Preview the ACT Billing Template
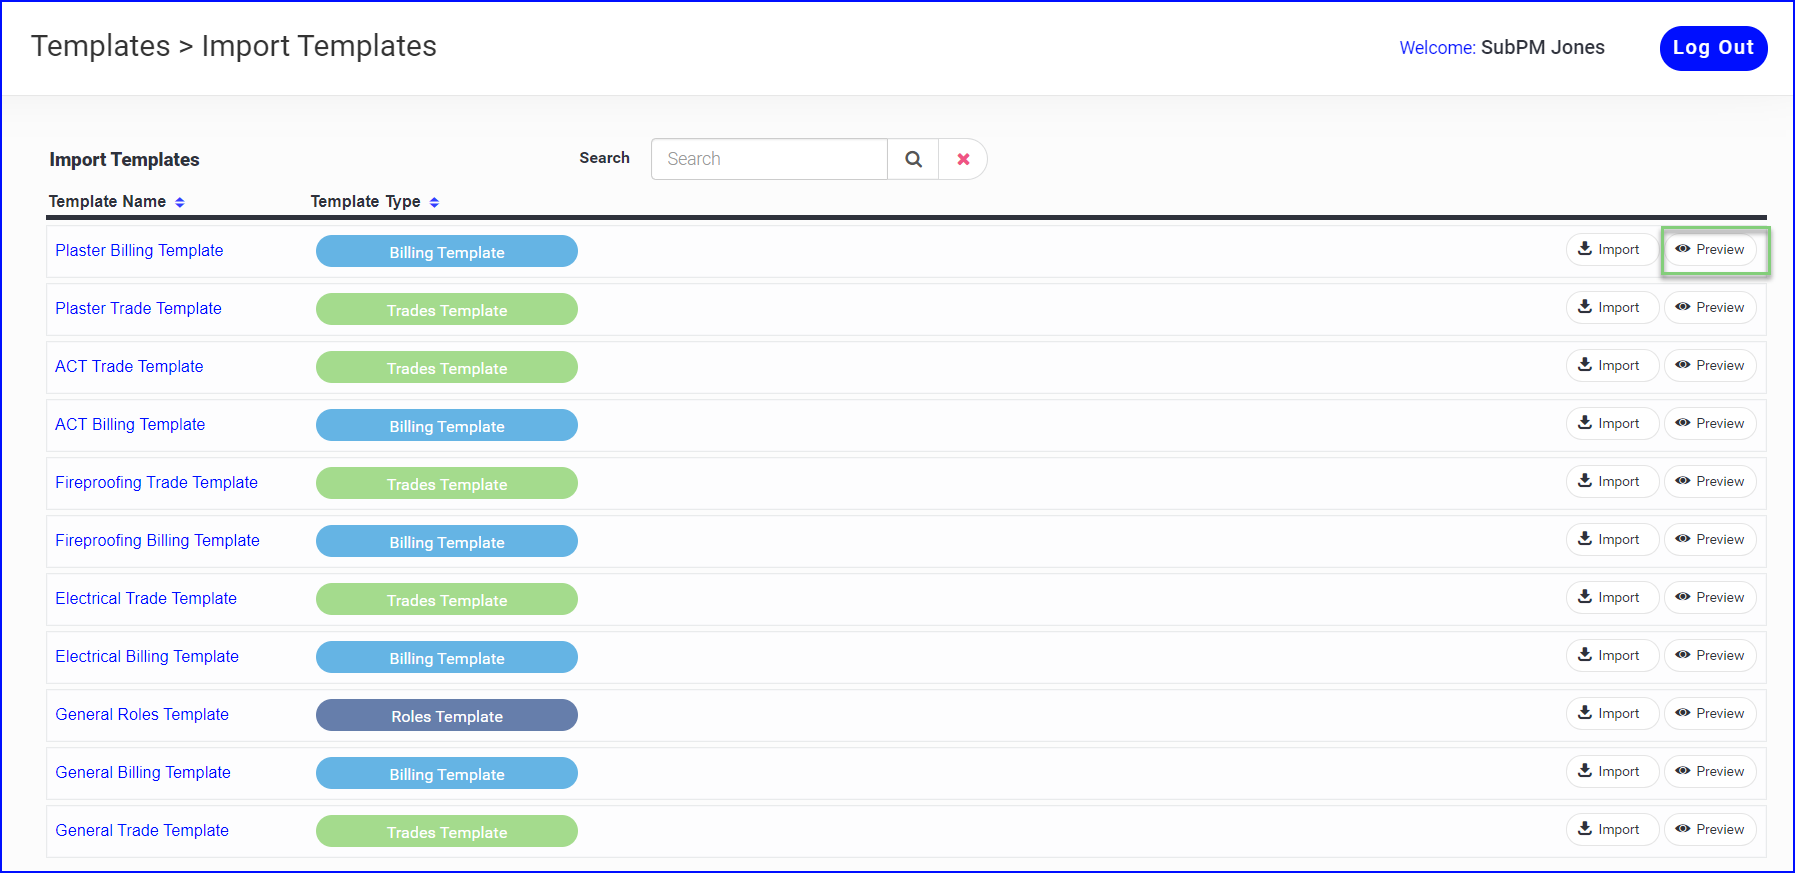Image resolution: width=1795 pixels, height=873 pixels. (x=1710, y=424)
